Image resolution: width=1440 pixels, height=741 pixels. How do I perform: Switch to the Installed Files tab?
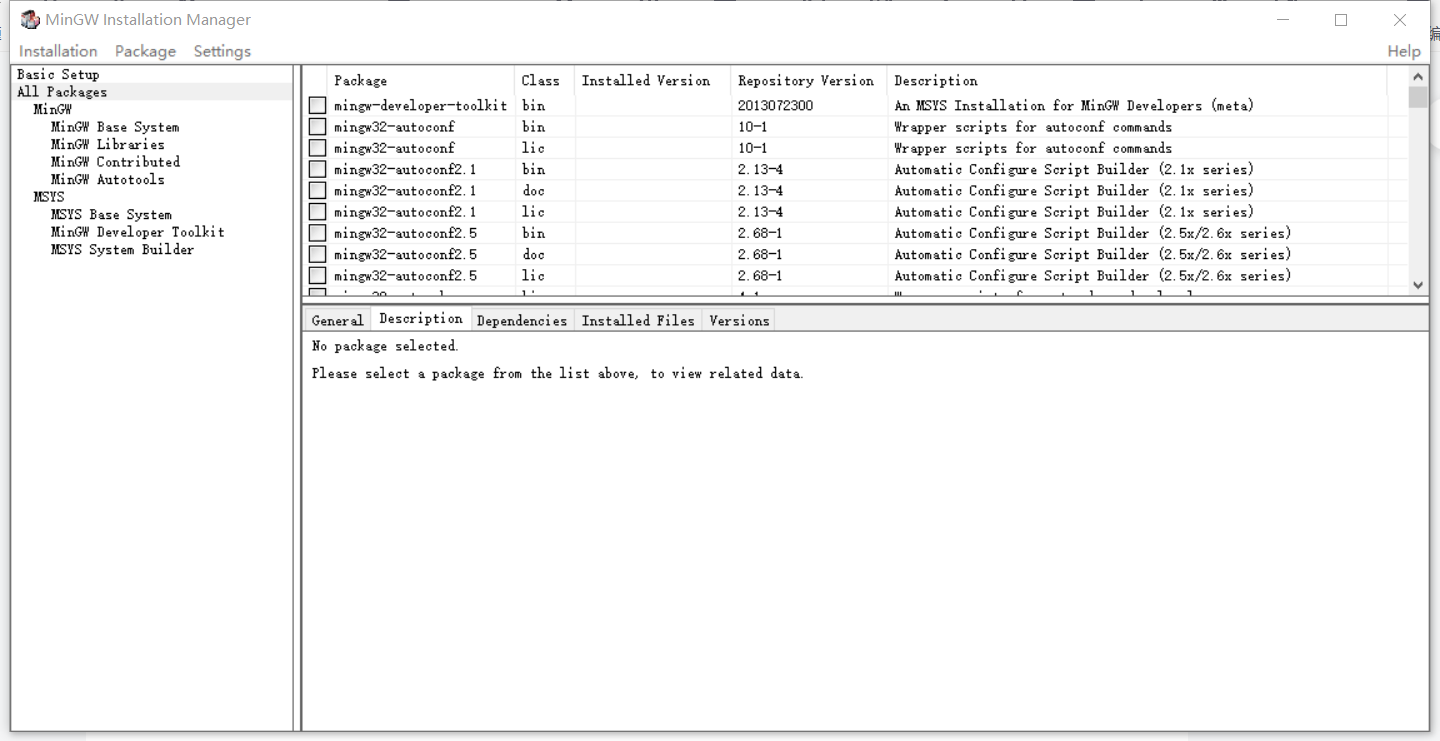[x=637, y=320]
